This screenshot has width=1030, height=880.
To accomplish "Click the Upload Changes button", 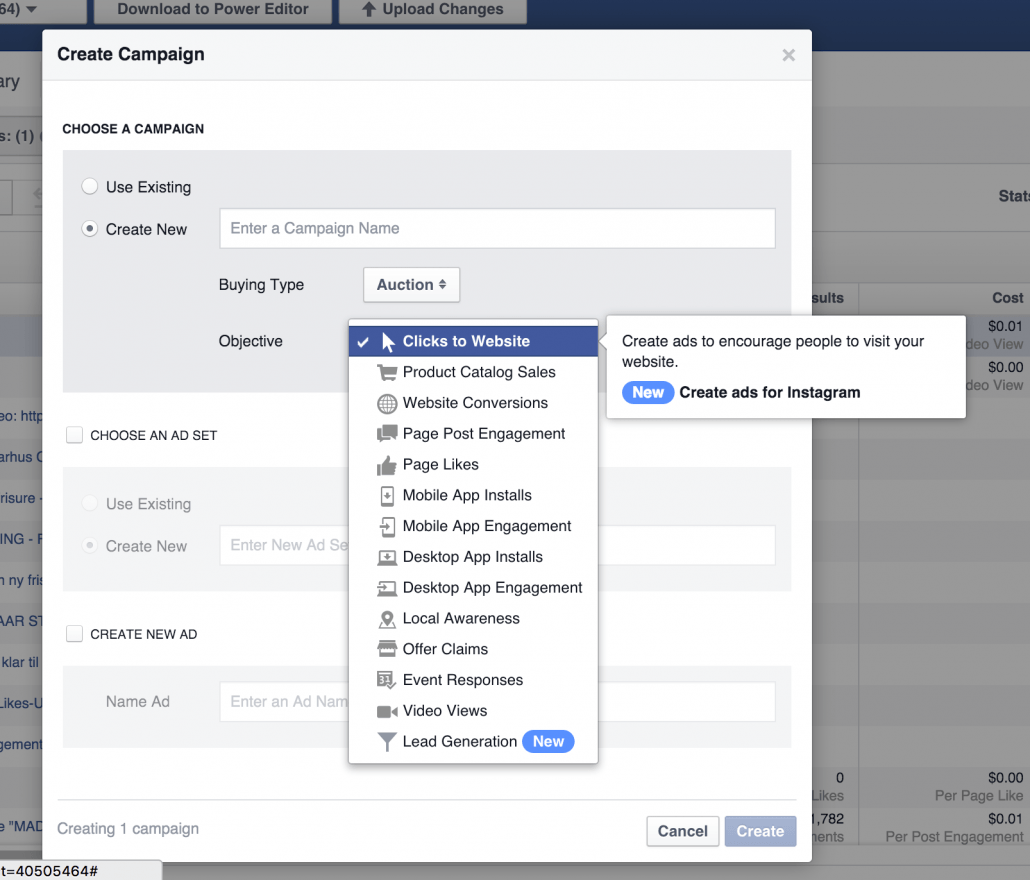I will pos(432,10).
